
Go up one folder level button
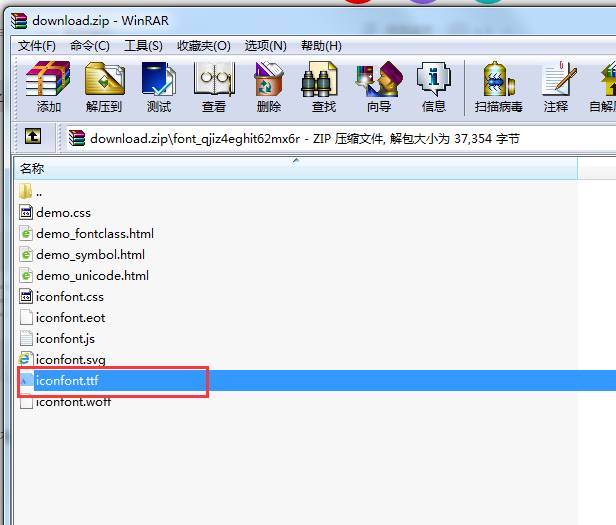point(33,136)
